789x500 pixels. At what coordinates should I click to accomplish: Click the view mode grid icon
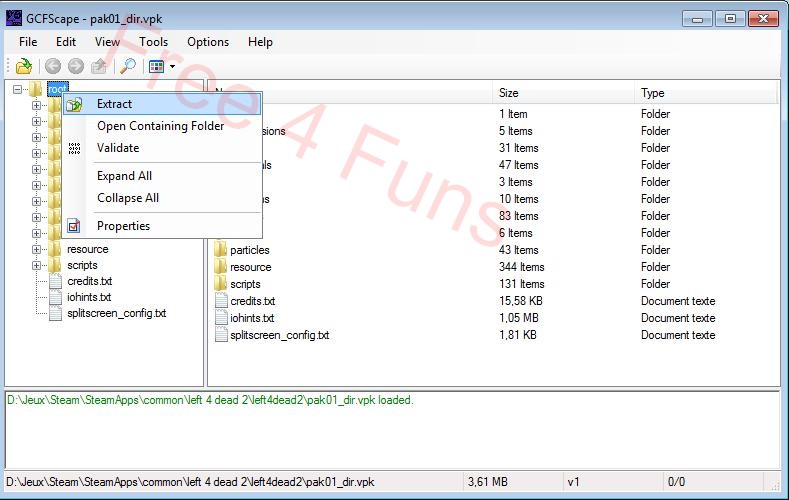click(156, 67)
